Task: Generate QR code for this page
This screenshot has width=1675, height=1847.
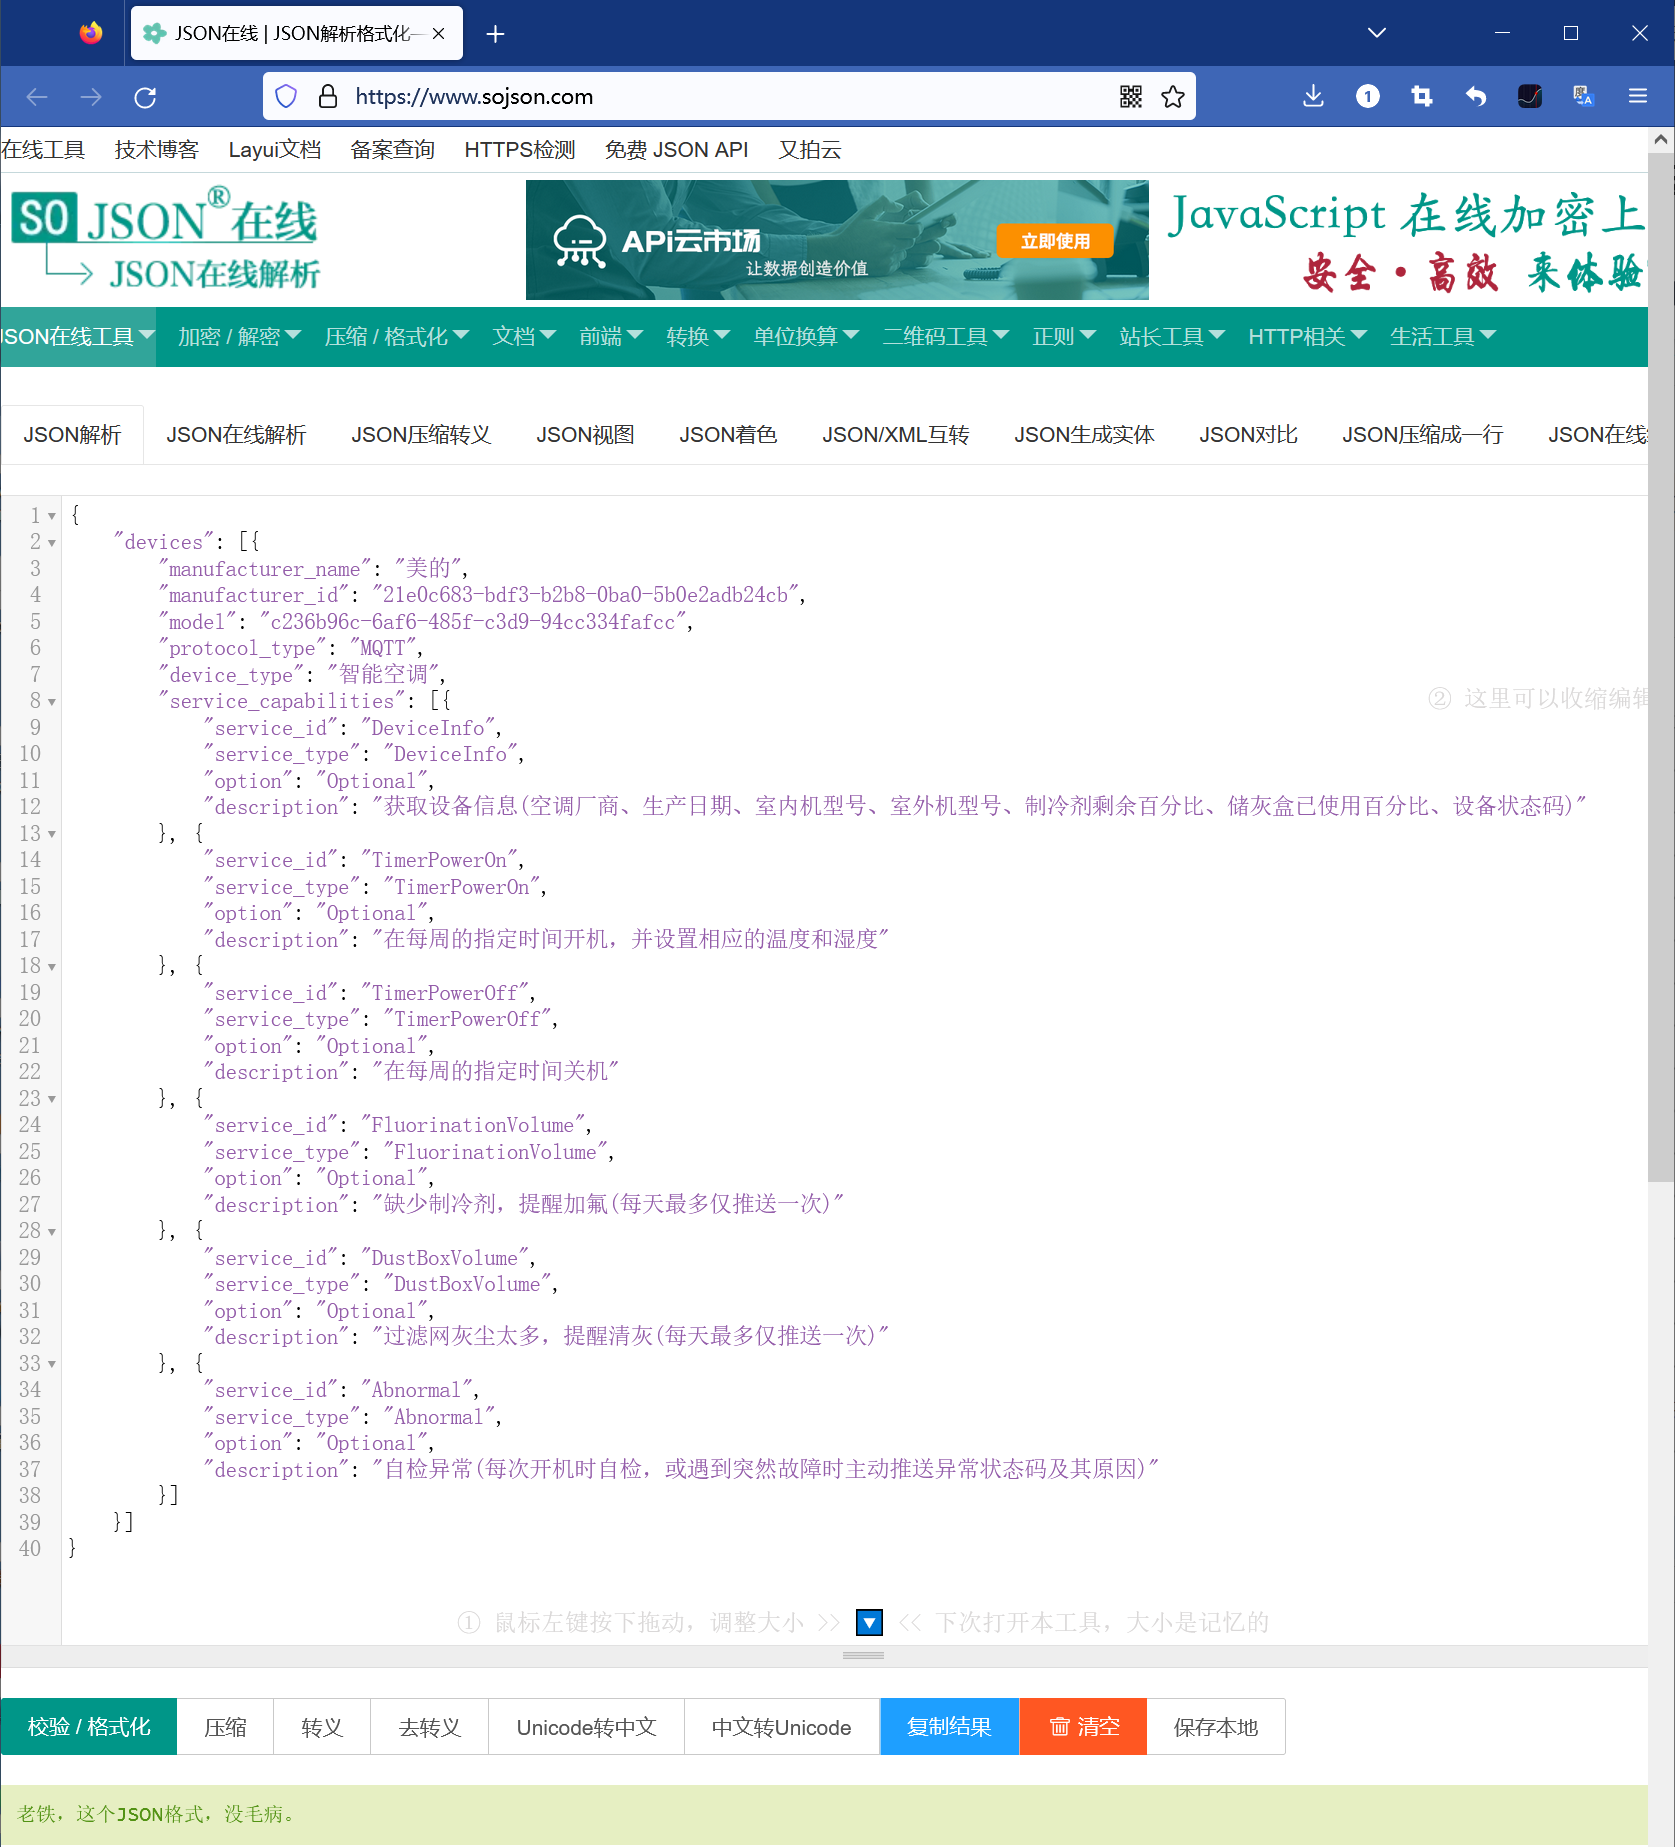Action: click(1131, 97)
